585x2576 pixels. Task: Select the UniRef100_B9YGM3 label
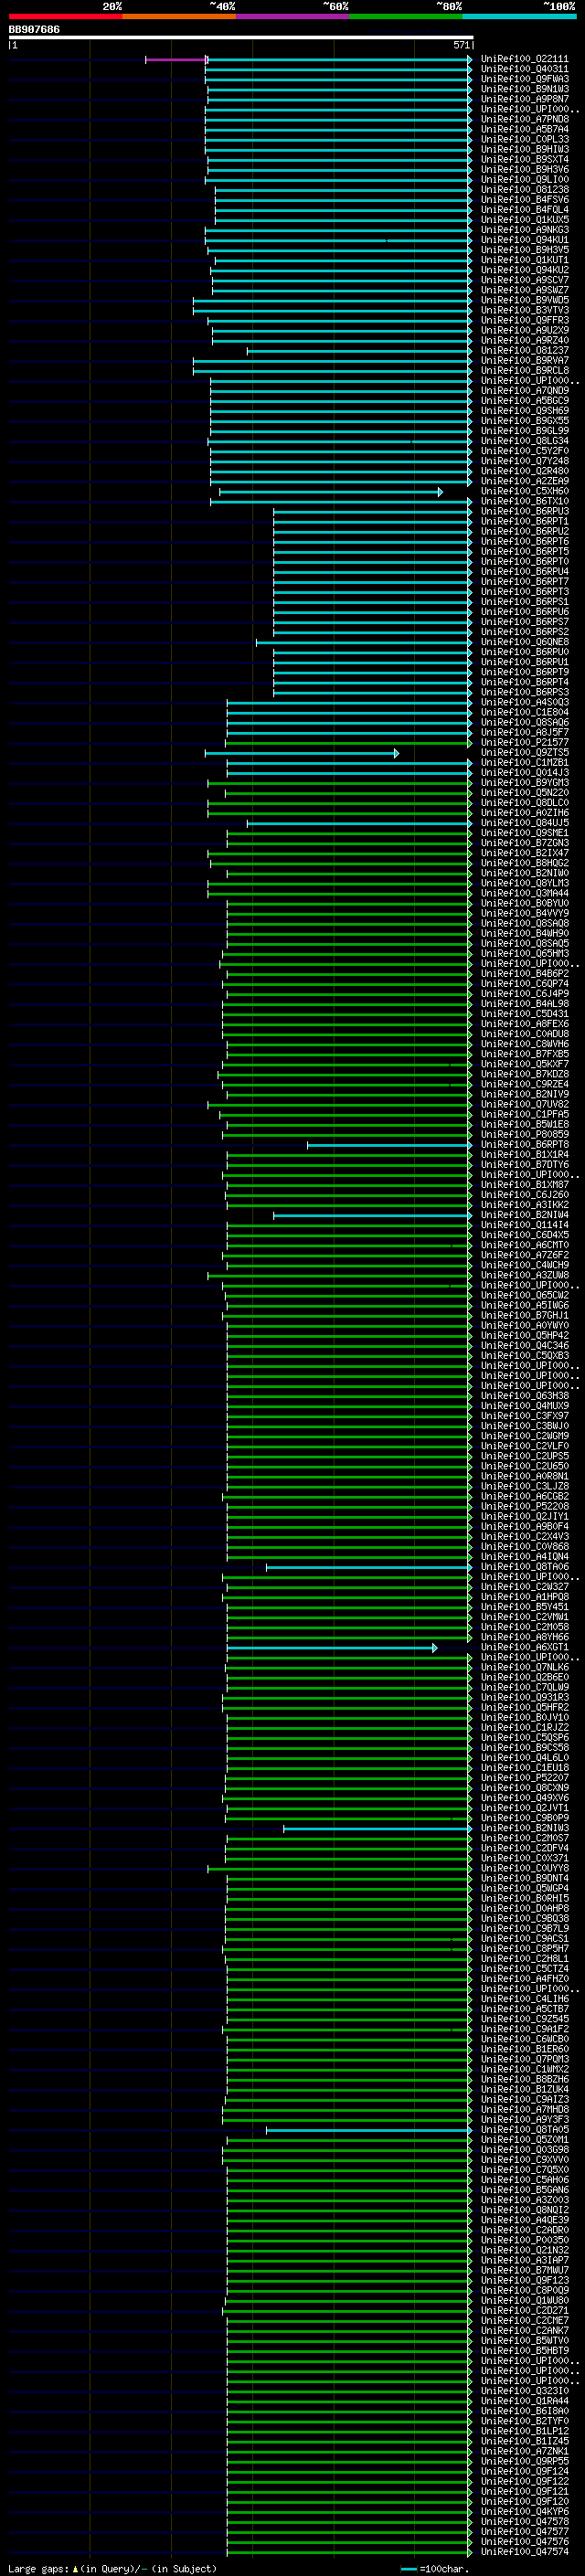tap(524, 783)
